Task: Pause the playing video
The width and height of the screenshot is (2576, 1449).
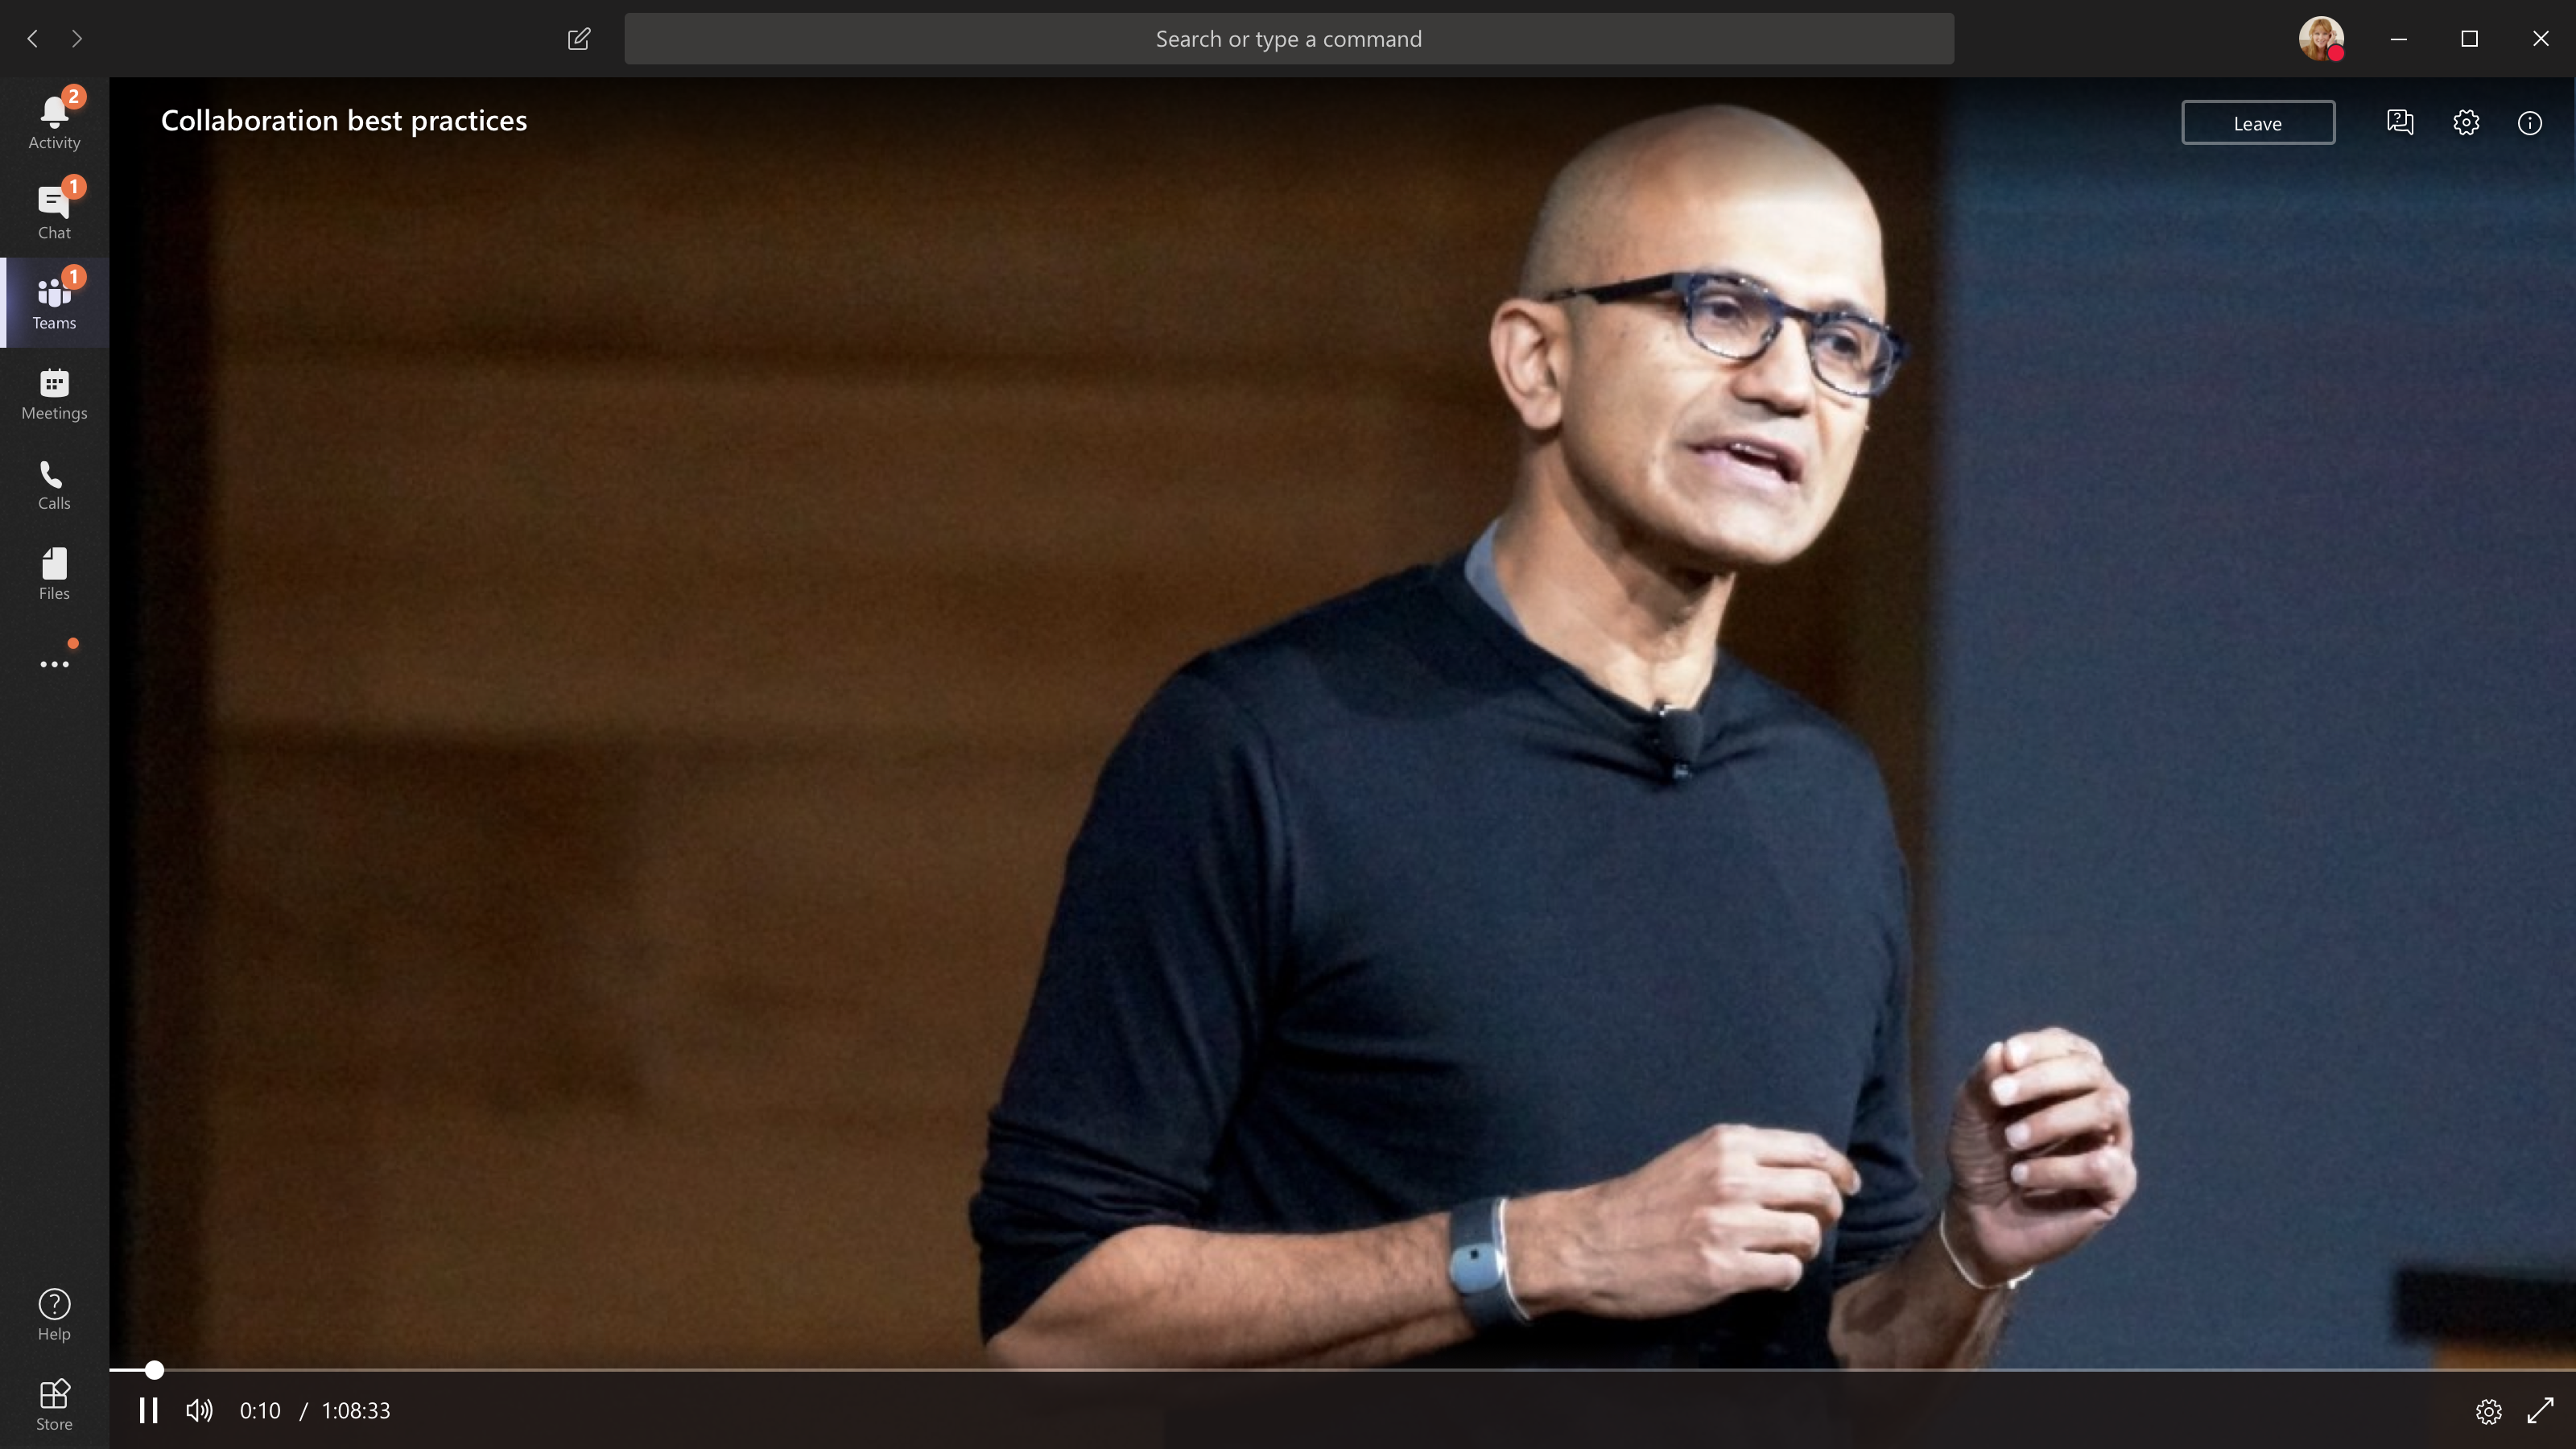Action: [x=149, y=1410]
